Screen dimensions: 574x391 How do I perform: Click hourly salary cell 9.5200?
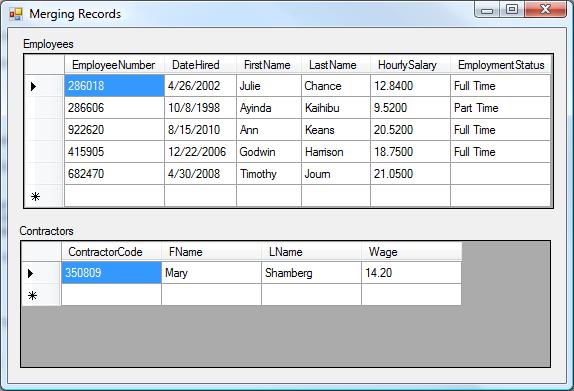[410, 108]
